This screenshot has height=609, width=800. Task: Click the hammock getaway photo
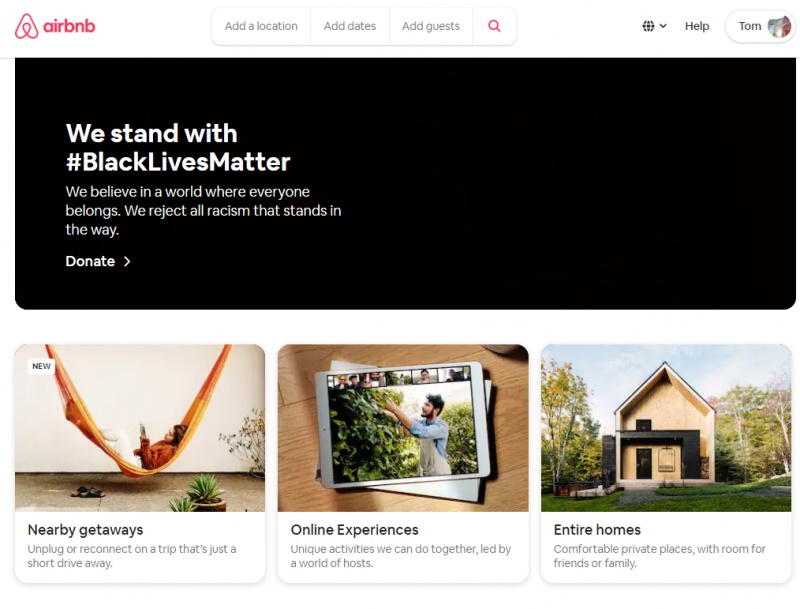(140, 428)
